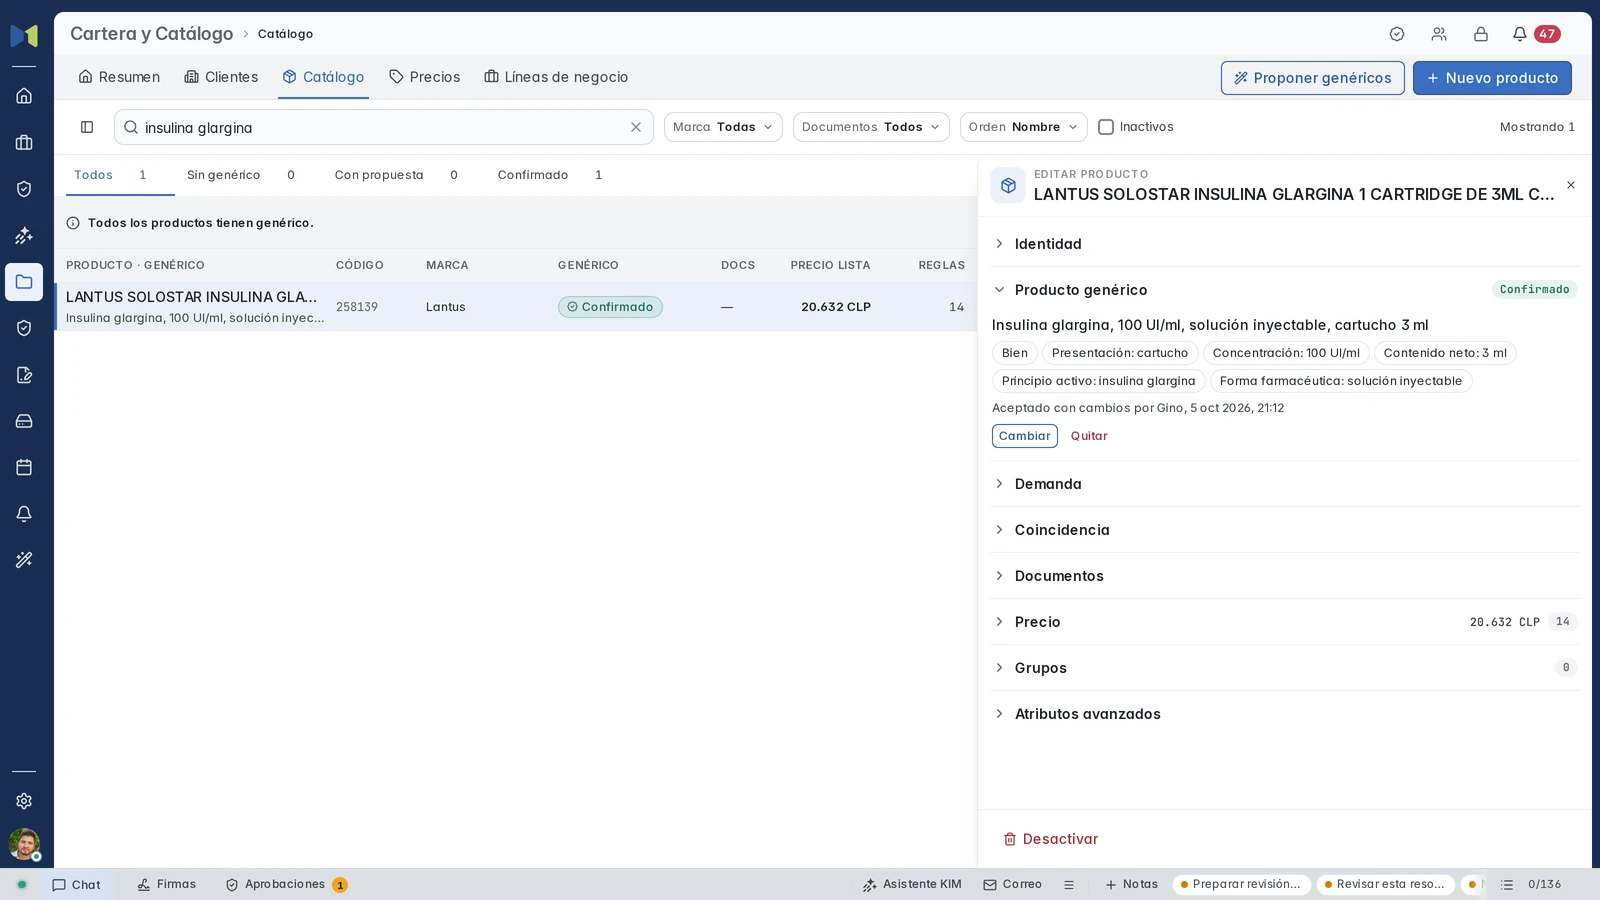Switch to the Líneas de negocio tab
The image size is (1600, 900).
click(556, 77)
